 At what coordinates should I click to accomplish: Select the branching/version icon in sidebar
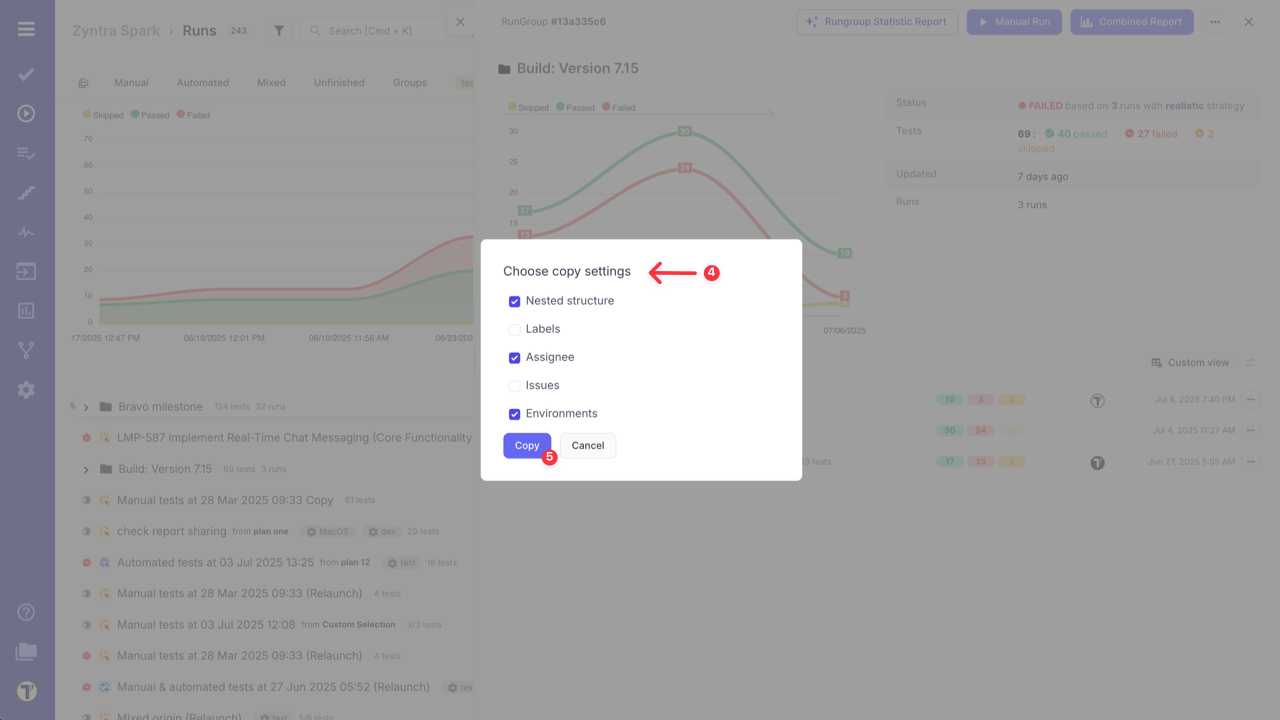pyautogui.click(x=26, y=350)
